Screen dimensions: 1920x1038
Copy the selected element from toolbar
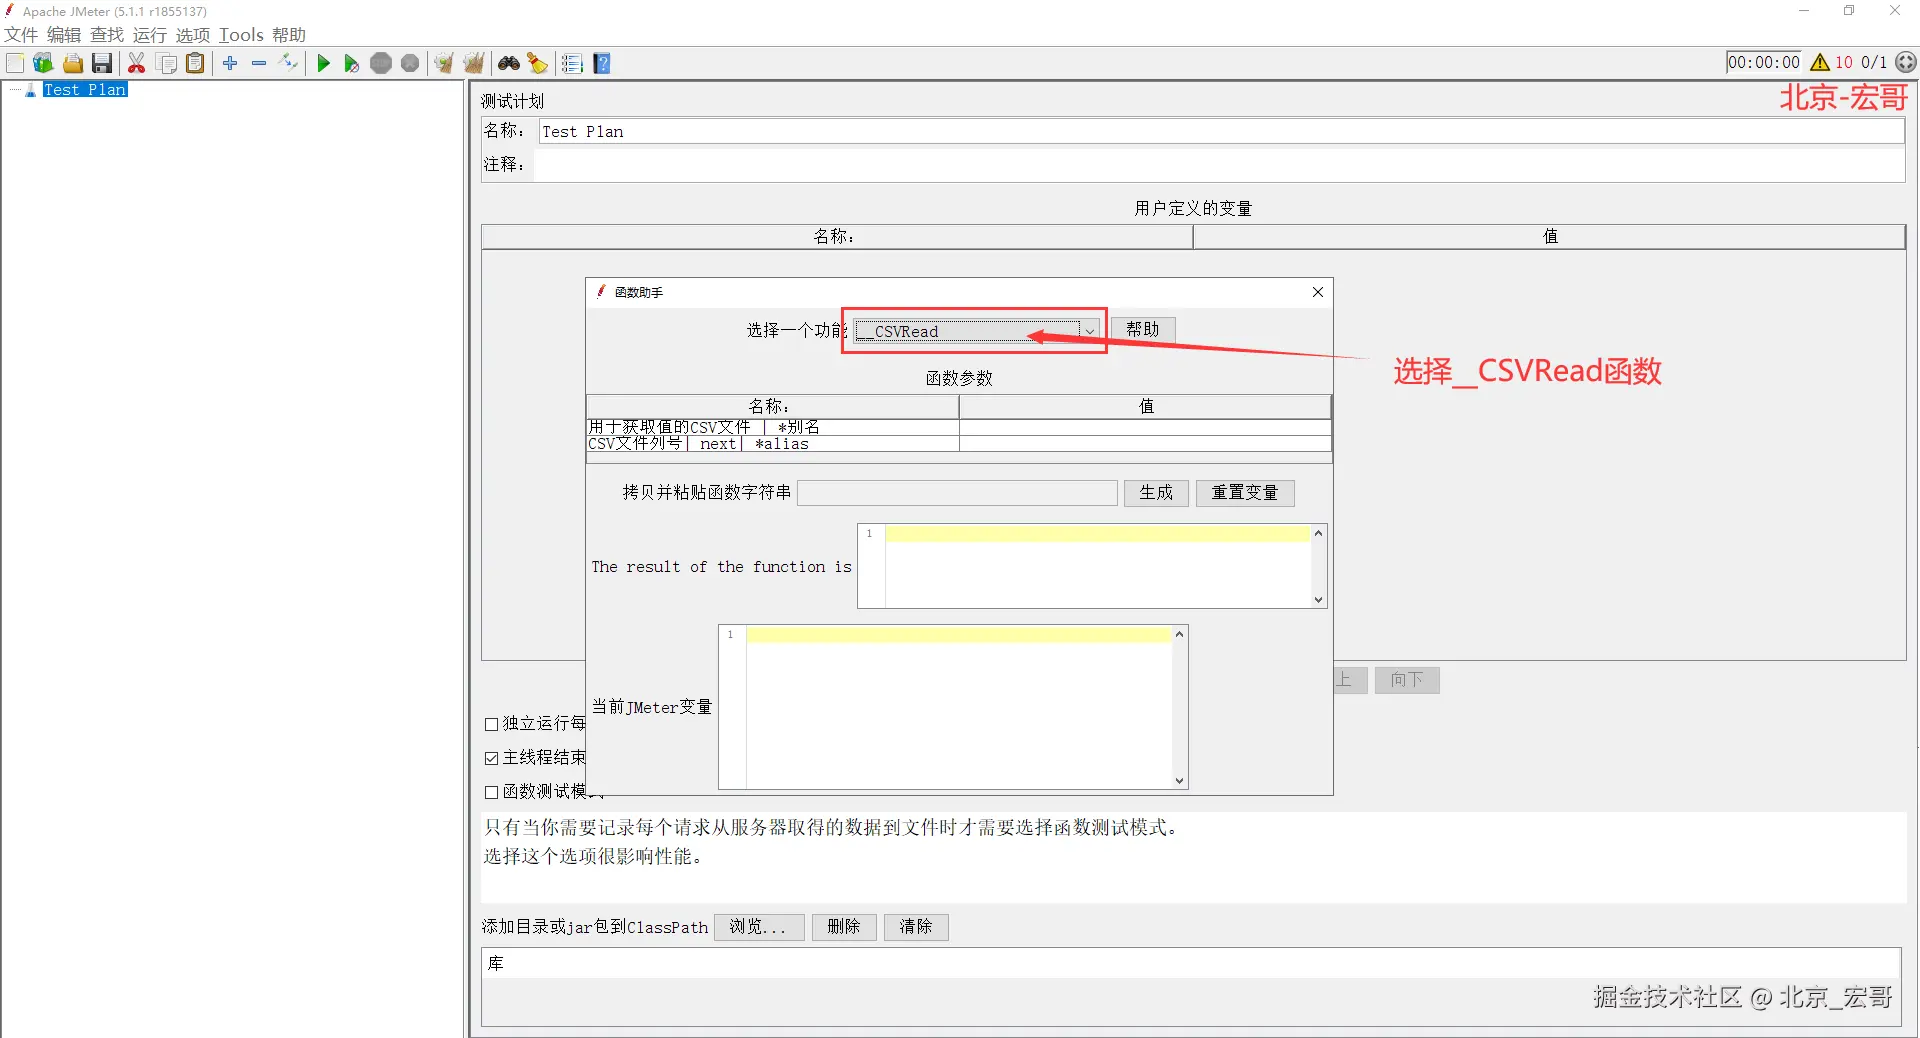tap(167, 63)
